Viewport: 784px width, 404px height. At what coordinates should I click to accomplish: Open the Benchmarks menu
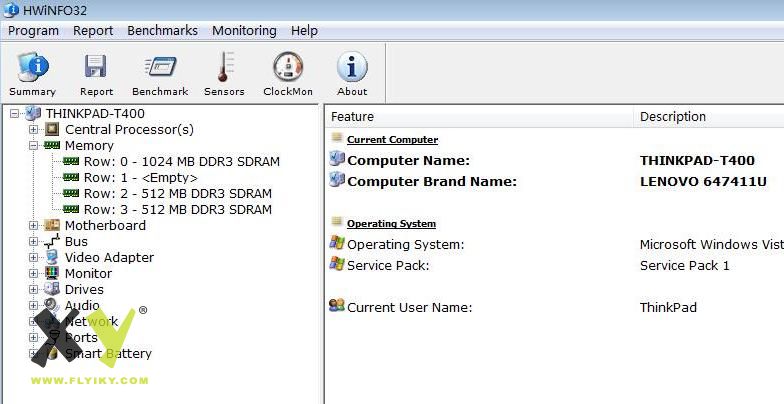pyautogui.click(x=162, y=31)
